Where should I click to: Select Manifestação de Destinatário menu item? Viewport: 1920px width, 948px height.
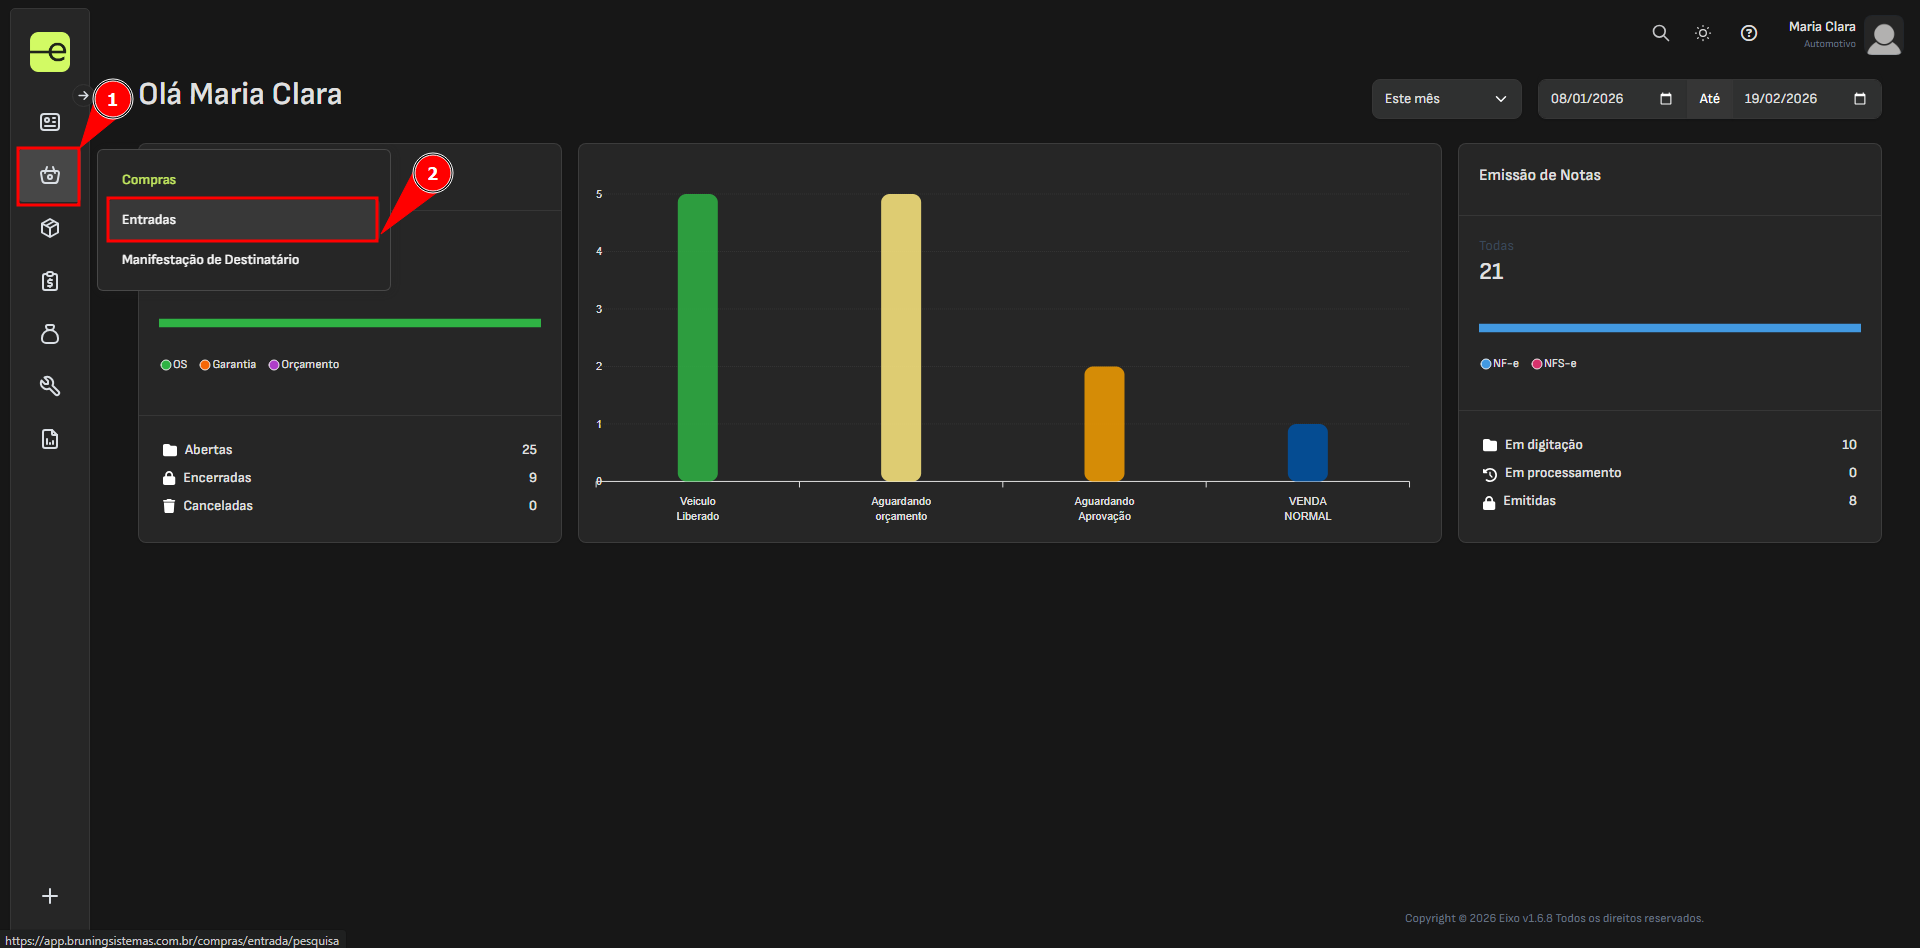(210, 260)
